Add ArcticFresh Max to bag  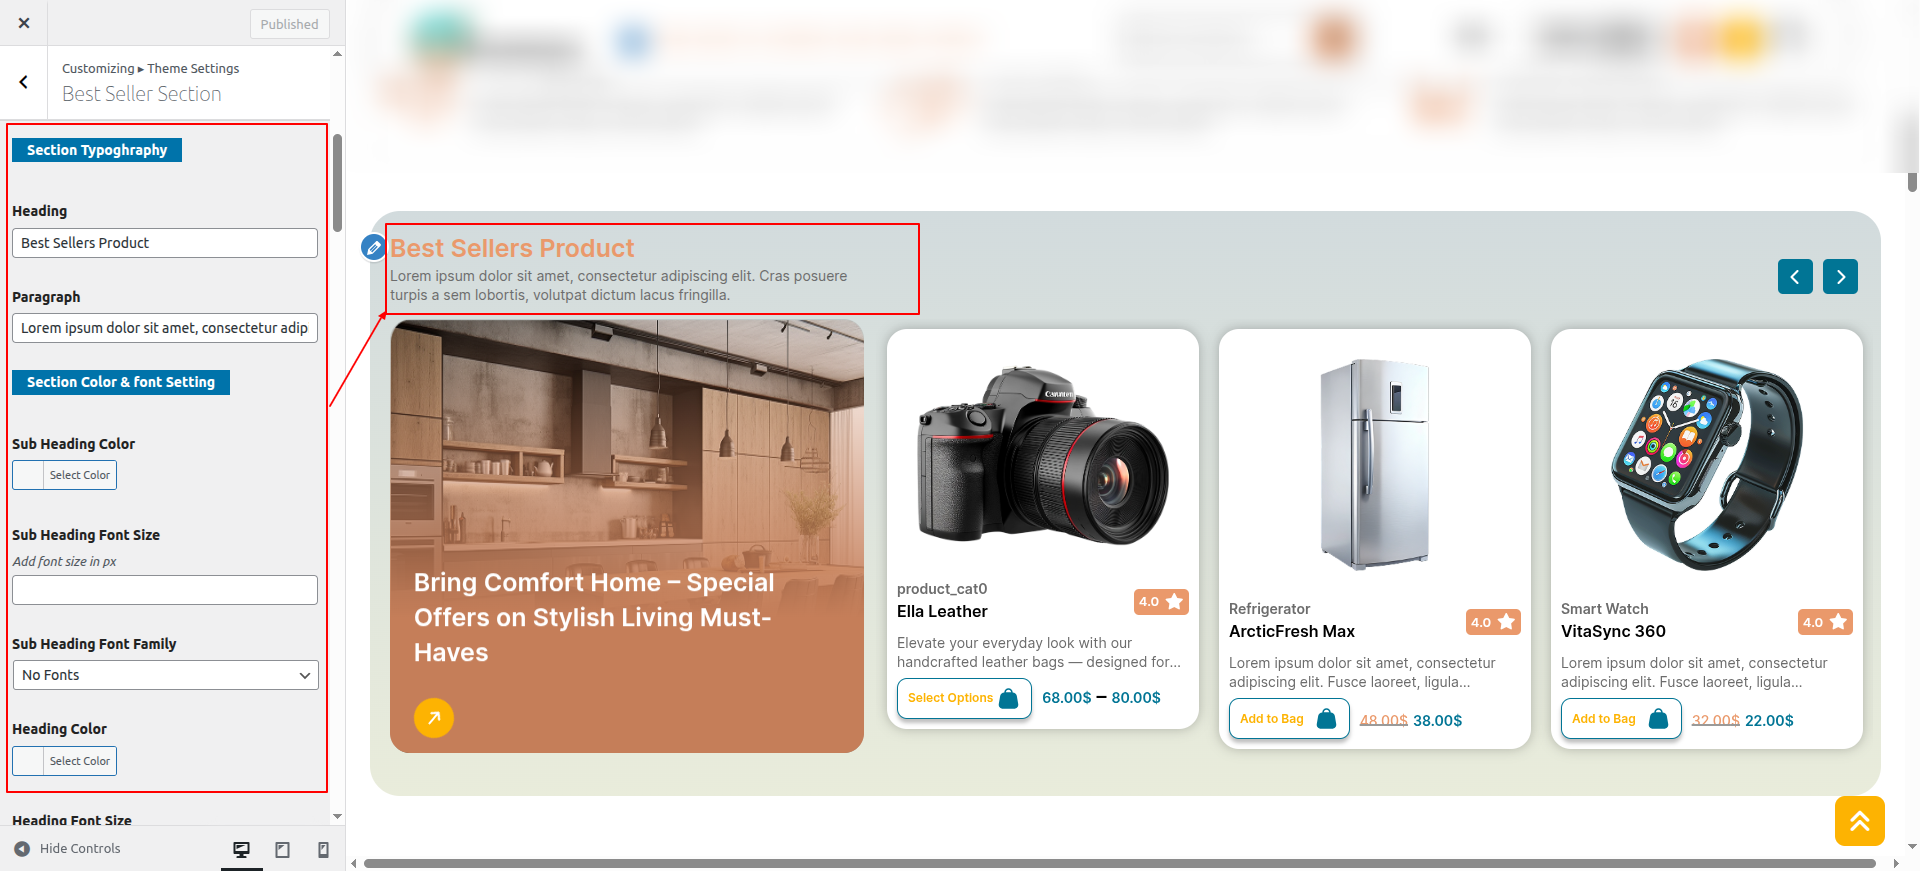point(1288,719)
